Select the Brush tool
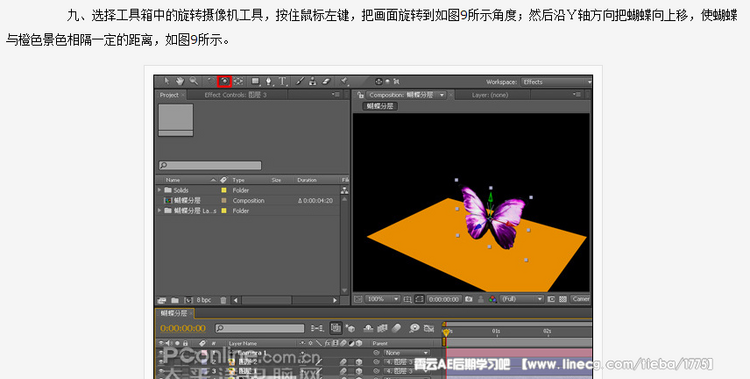The image size is (750, 379). [299, 82]
